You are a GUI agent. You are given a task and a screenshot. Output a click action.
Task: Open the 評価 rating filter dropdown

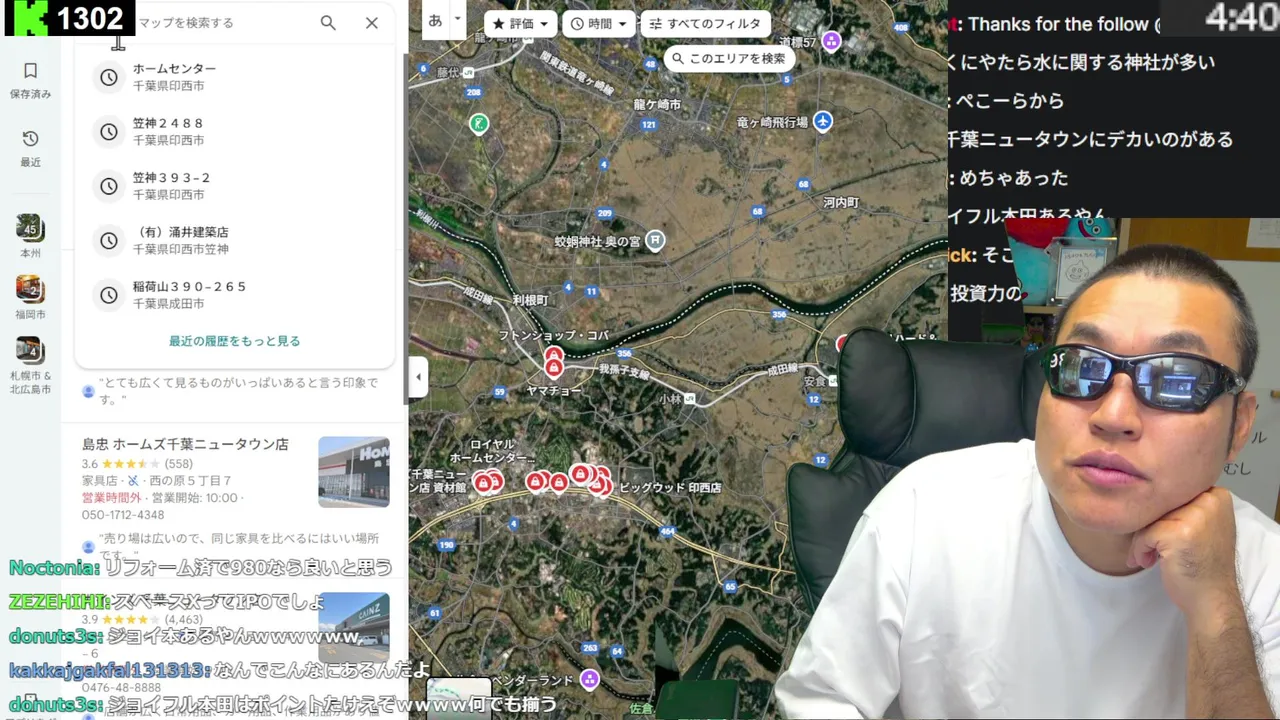point(520,24)
